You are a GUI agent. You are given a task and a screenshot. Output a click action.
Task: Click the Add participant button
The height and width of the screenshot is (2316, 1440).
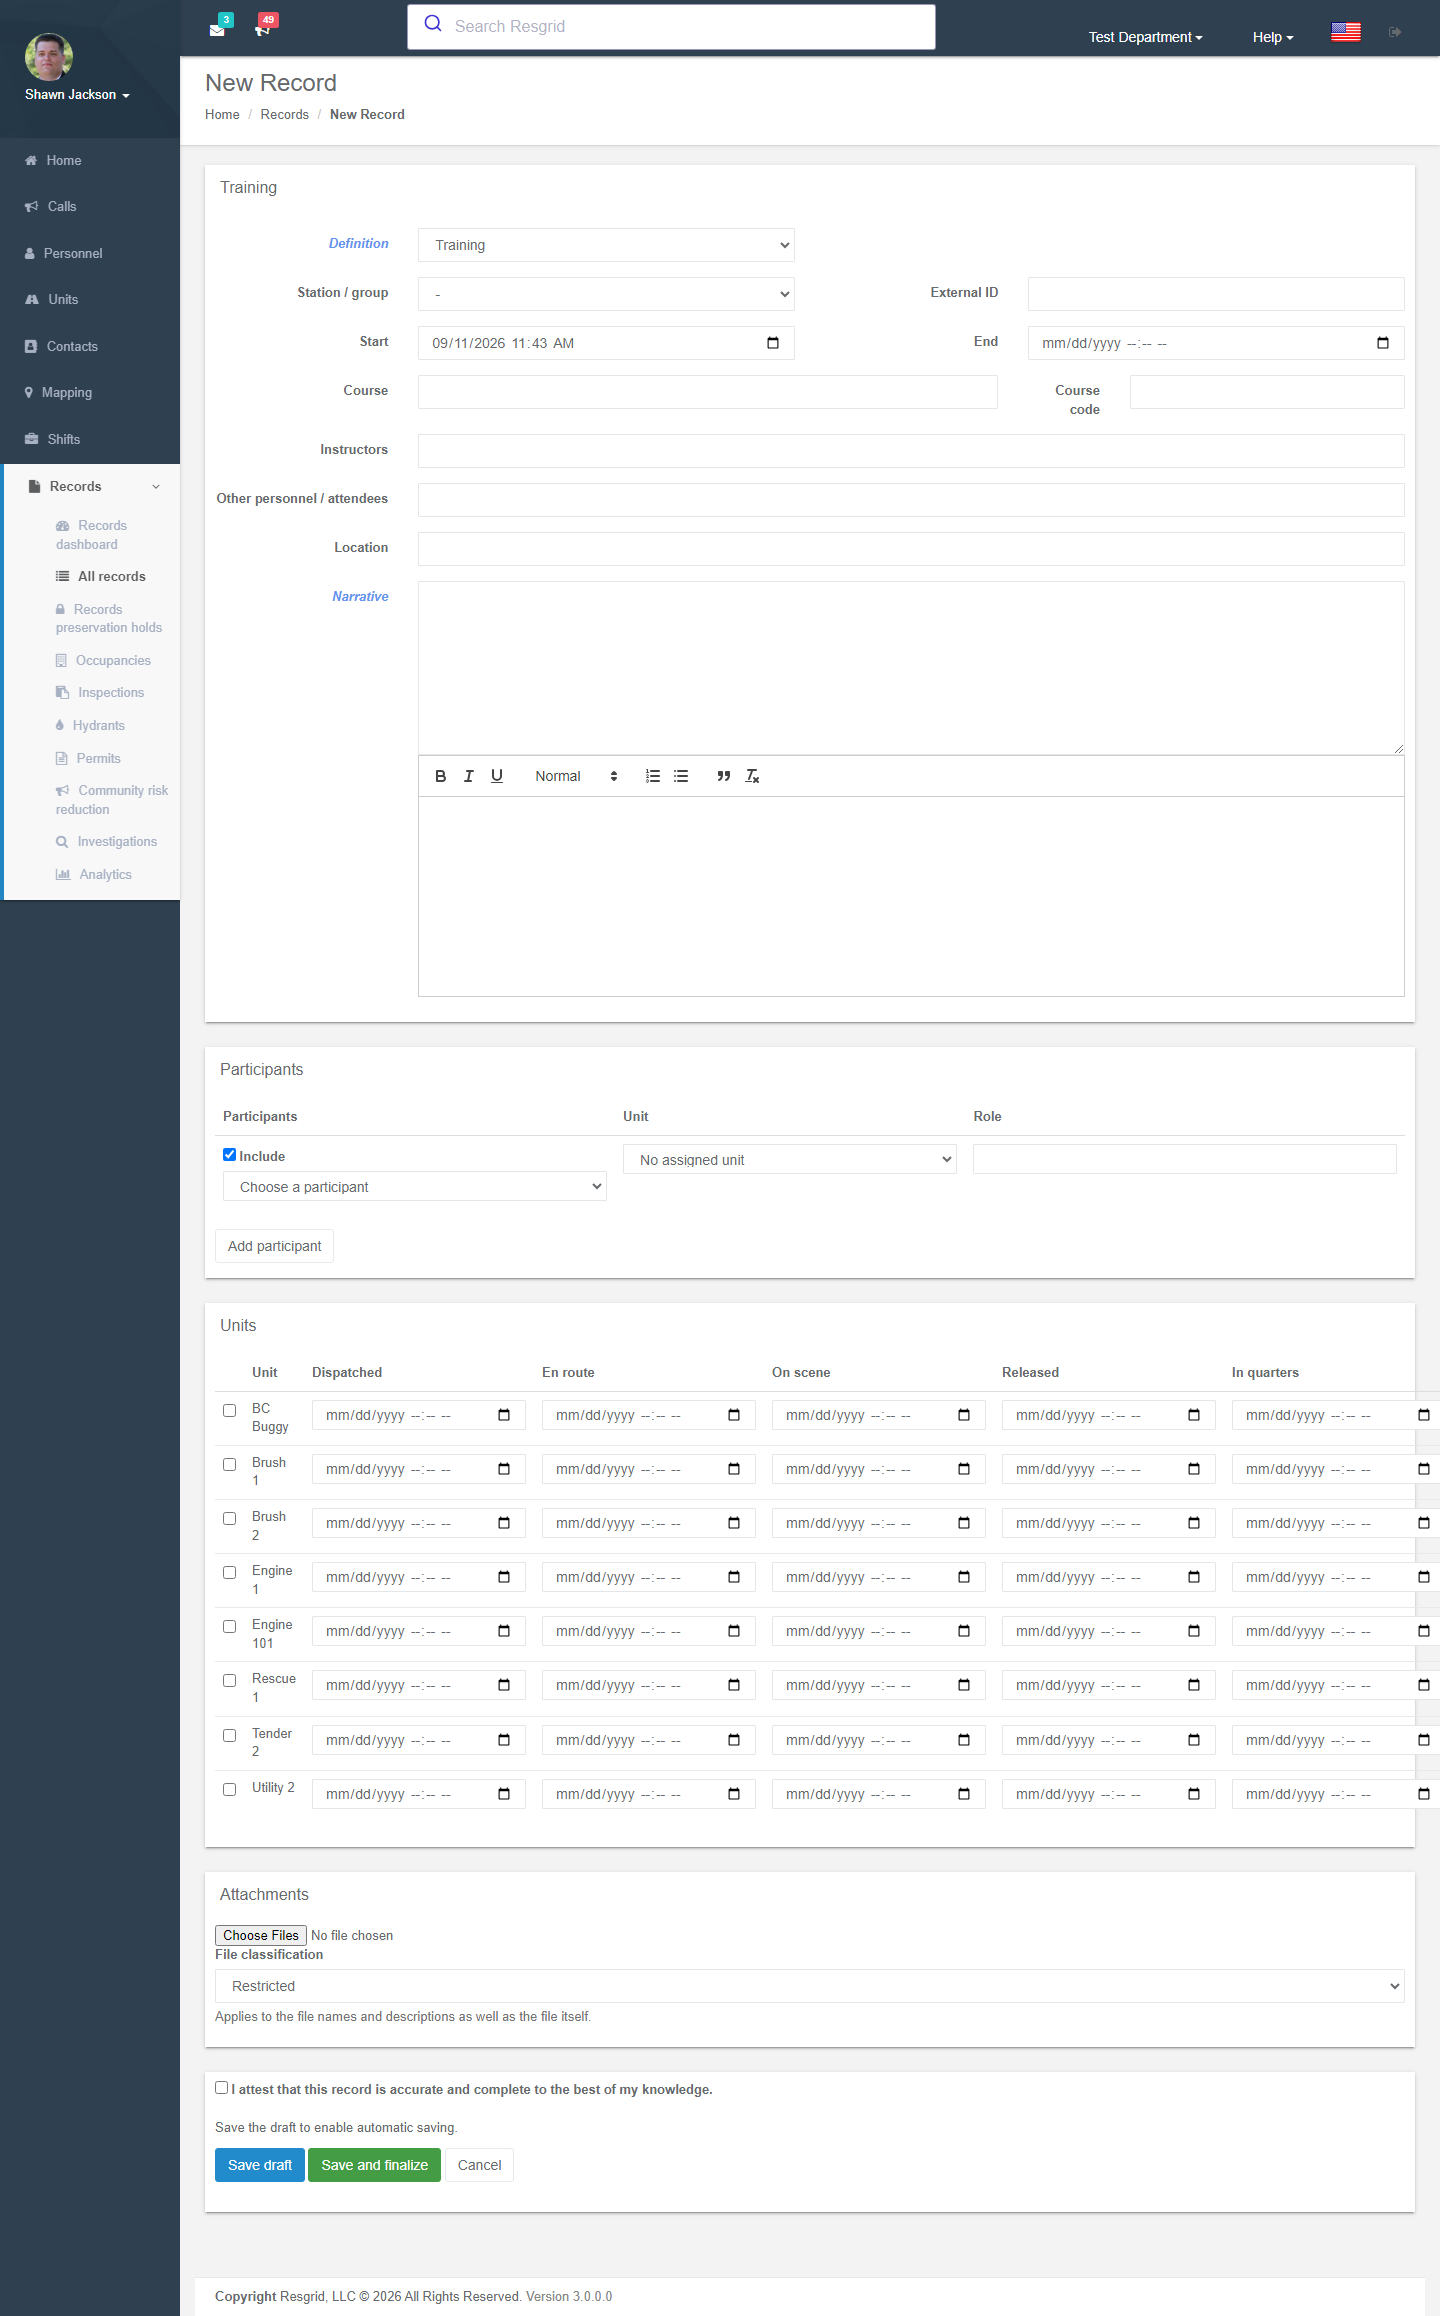(x=275, y=1246)
